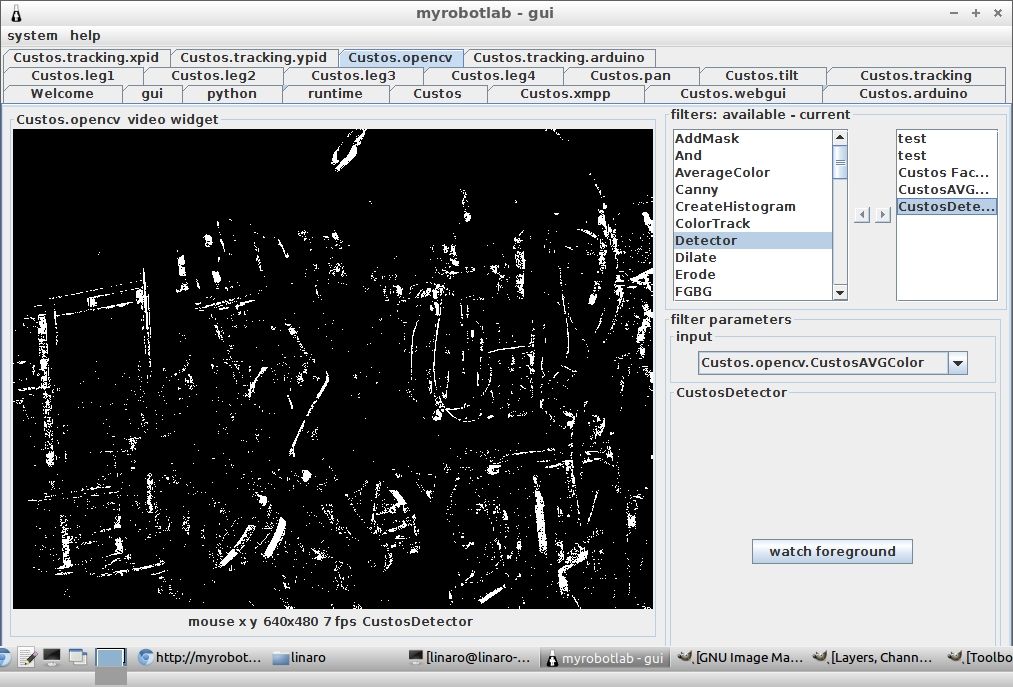The height and width of the screenshot is (687, 1013).
Task: Open linaro folder window from taskbar
Action: [299, 658]
